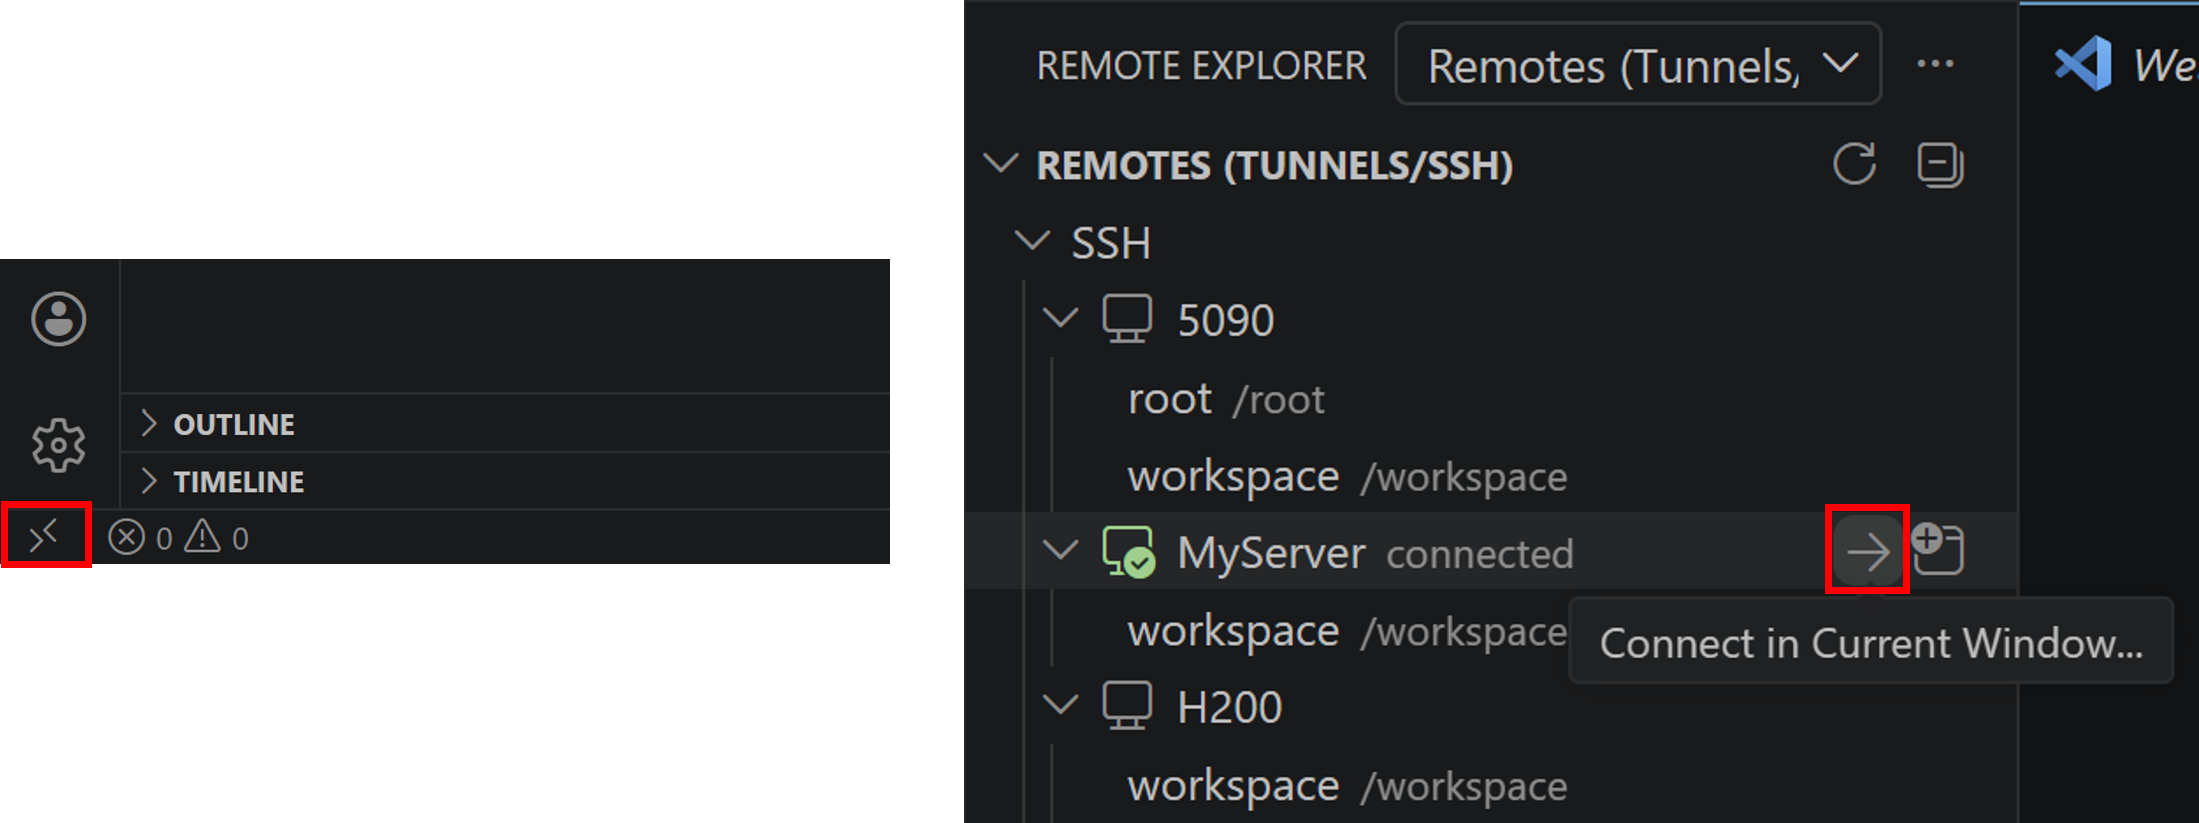Connect MyServer in new window icon
The image size is (2199, 823).
[1938, 549]
